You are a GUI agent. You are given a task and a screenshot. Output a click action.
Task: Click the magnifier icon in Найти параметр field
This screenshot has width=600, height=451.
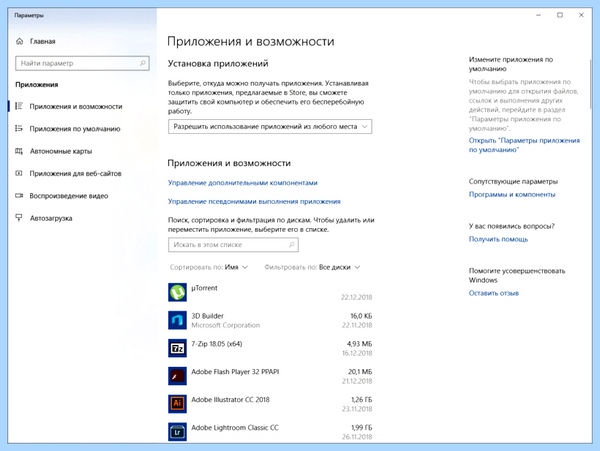(x=142, y=63)
